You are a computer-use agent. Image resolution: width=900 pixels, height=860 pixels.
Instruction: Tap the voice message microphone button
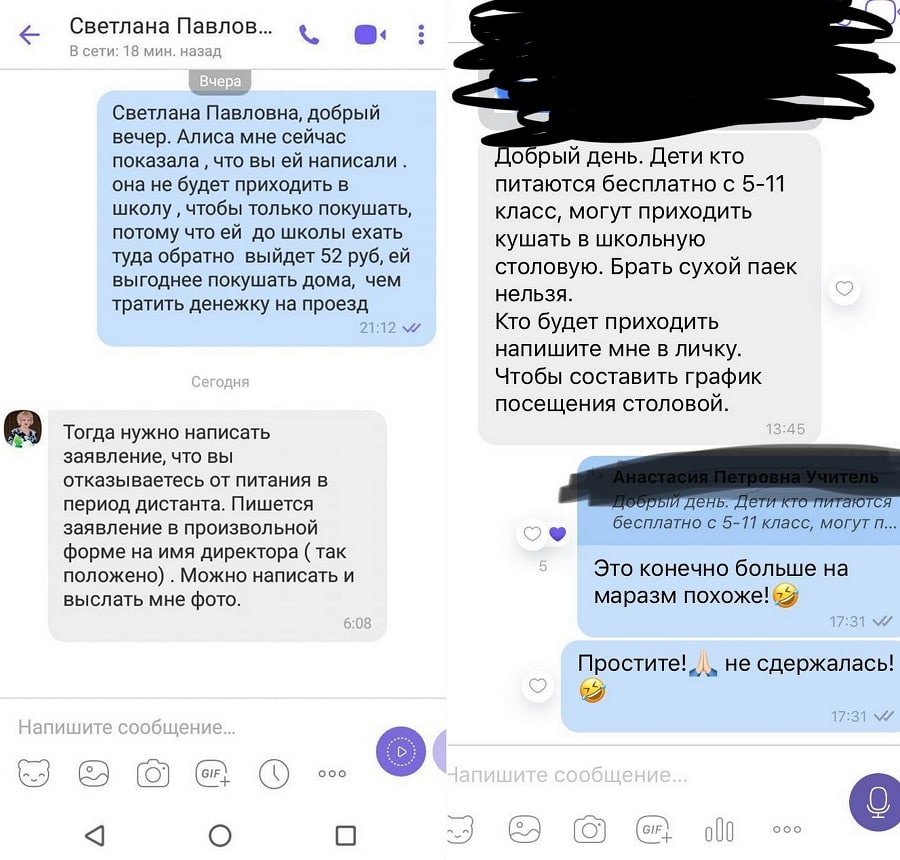click(876, 802)
